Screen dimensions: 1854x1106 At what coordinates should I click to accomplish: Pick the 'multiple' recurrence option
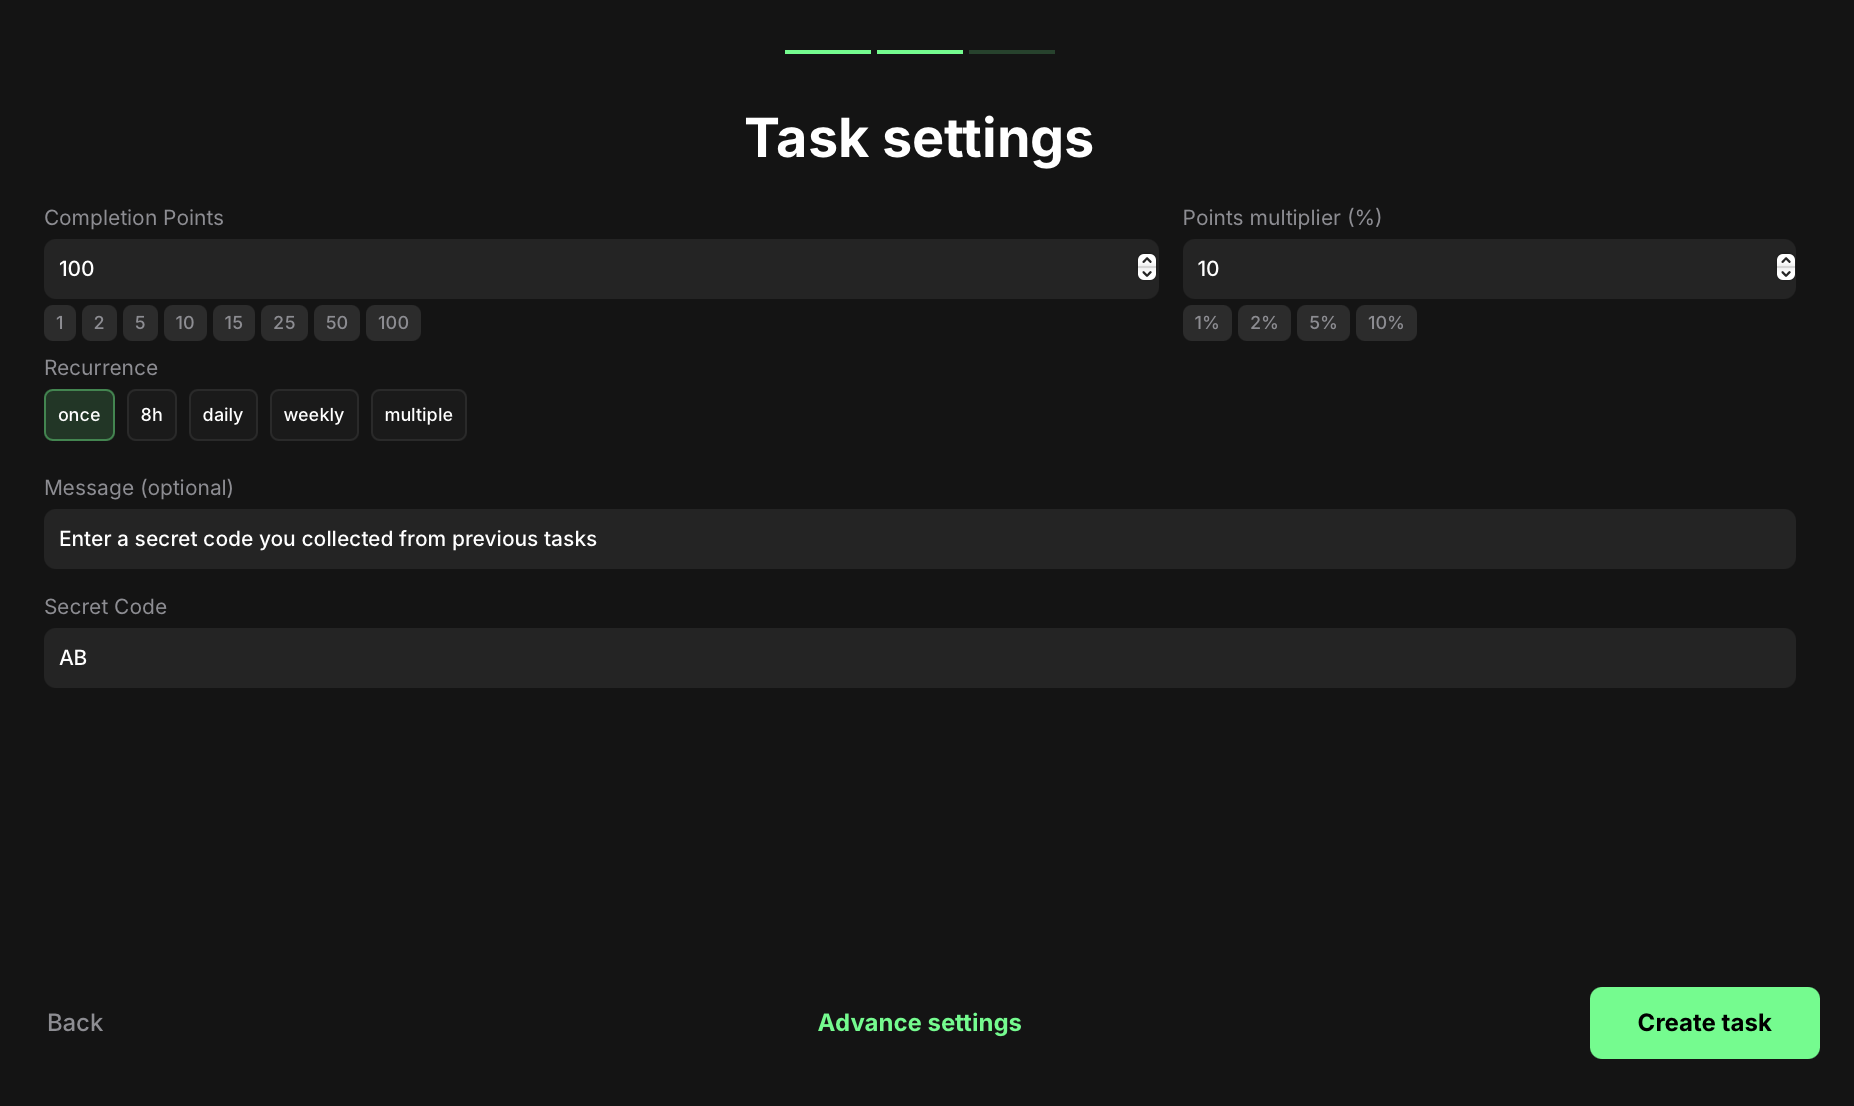418,415
